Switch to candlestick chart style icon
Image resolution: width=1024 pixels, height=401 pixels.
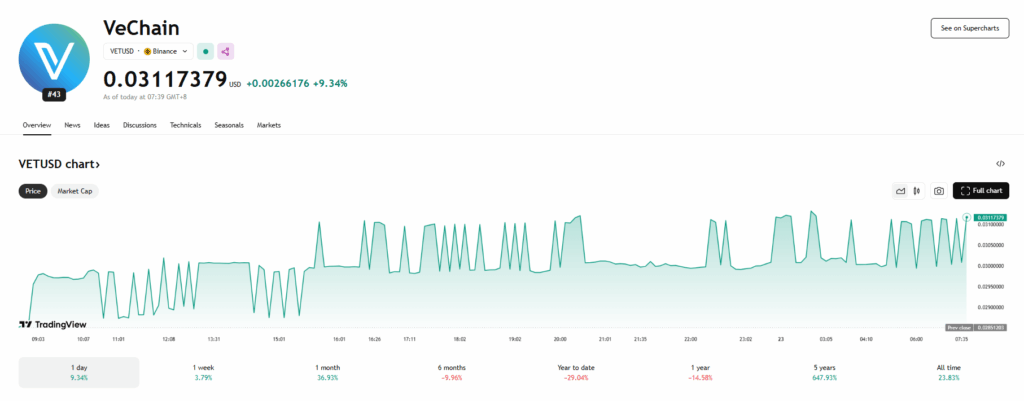[917, 191]
